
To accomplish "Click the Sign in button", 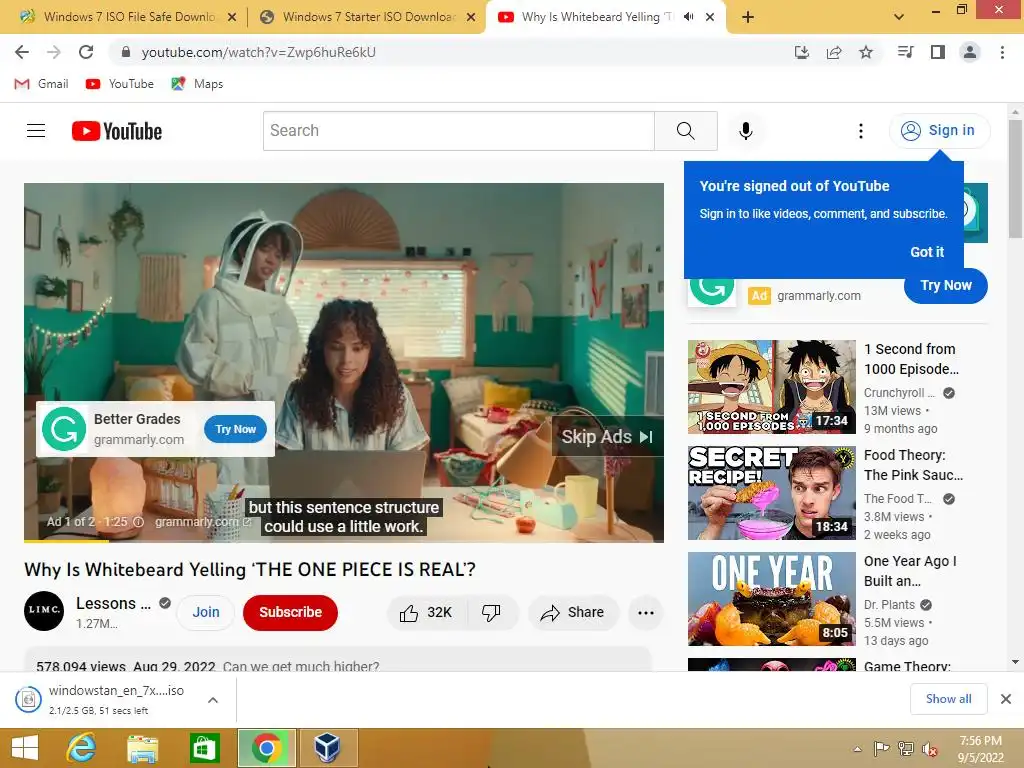I will pos(939,131).
